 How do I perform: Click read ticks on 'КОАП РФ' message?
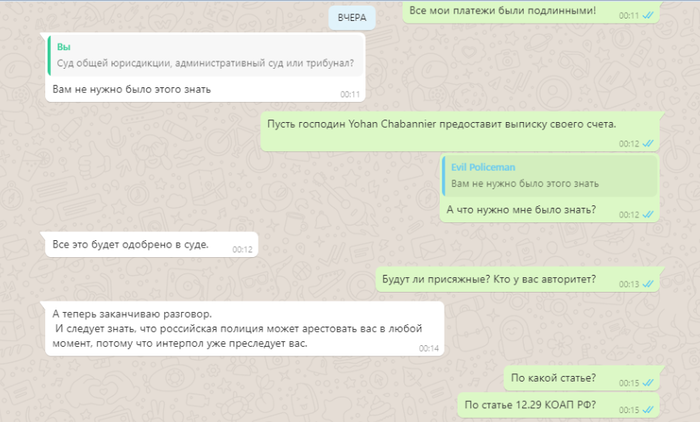tap(648, 410)
